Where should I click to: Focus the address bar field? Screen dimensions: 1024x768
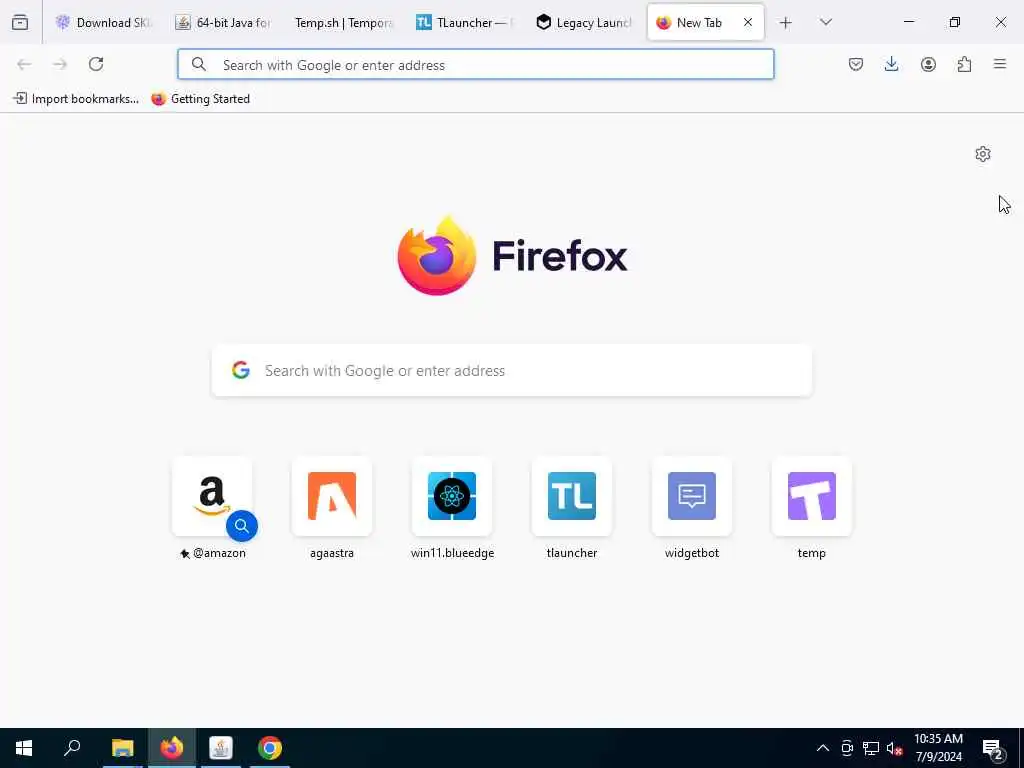475,64
